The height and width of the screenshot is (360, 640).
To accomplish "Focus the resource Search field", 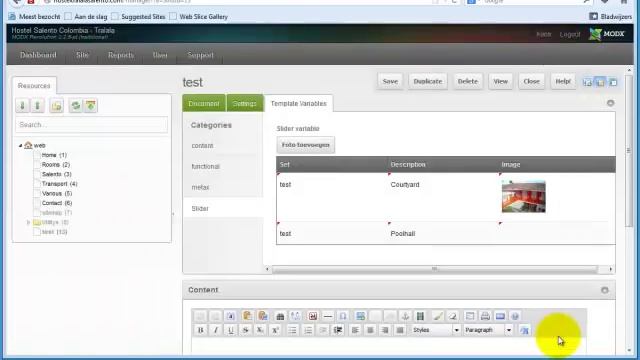I will [x=91, y=125].
